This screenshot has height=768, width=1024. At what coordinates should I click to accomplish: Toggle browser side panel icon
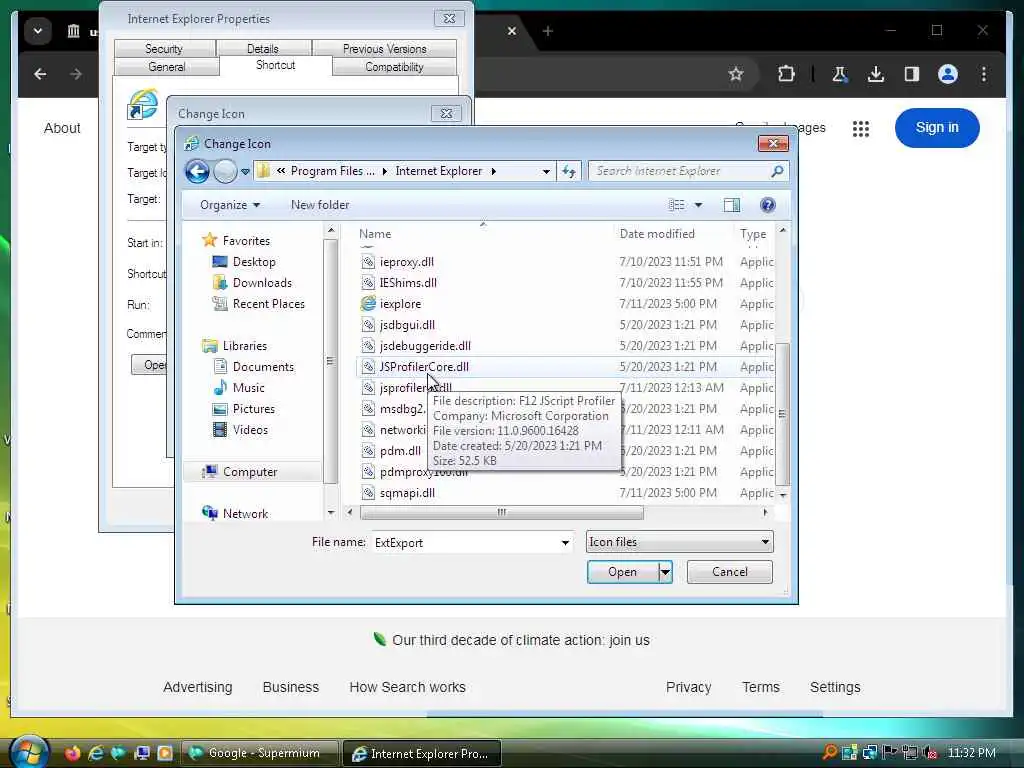coord(912,74)
